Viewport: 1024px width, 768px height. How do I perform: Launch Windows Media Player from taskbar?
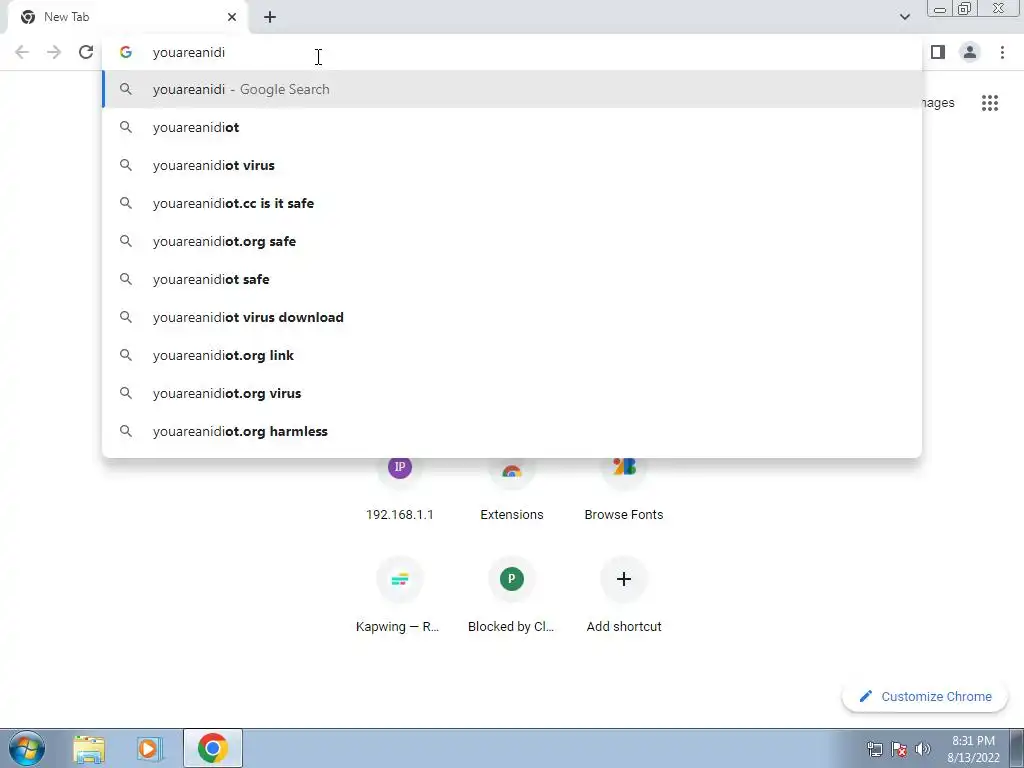click(x=150, y=748)
